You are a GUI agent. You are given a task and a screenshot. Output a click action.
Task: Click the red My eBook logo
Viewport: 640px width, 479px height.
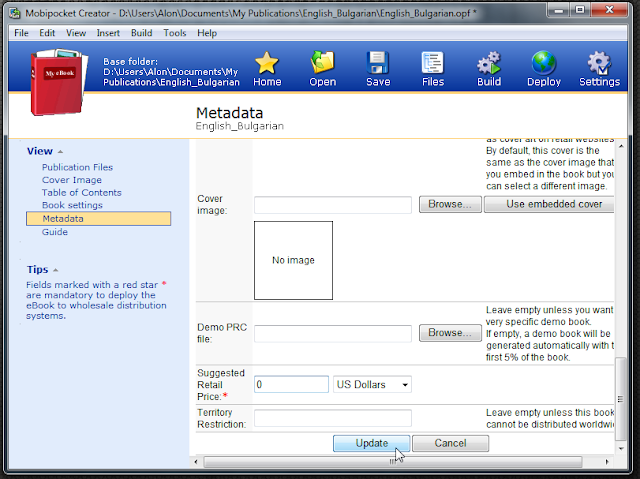(x=59, y=82)
